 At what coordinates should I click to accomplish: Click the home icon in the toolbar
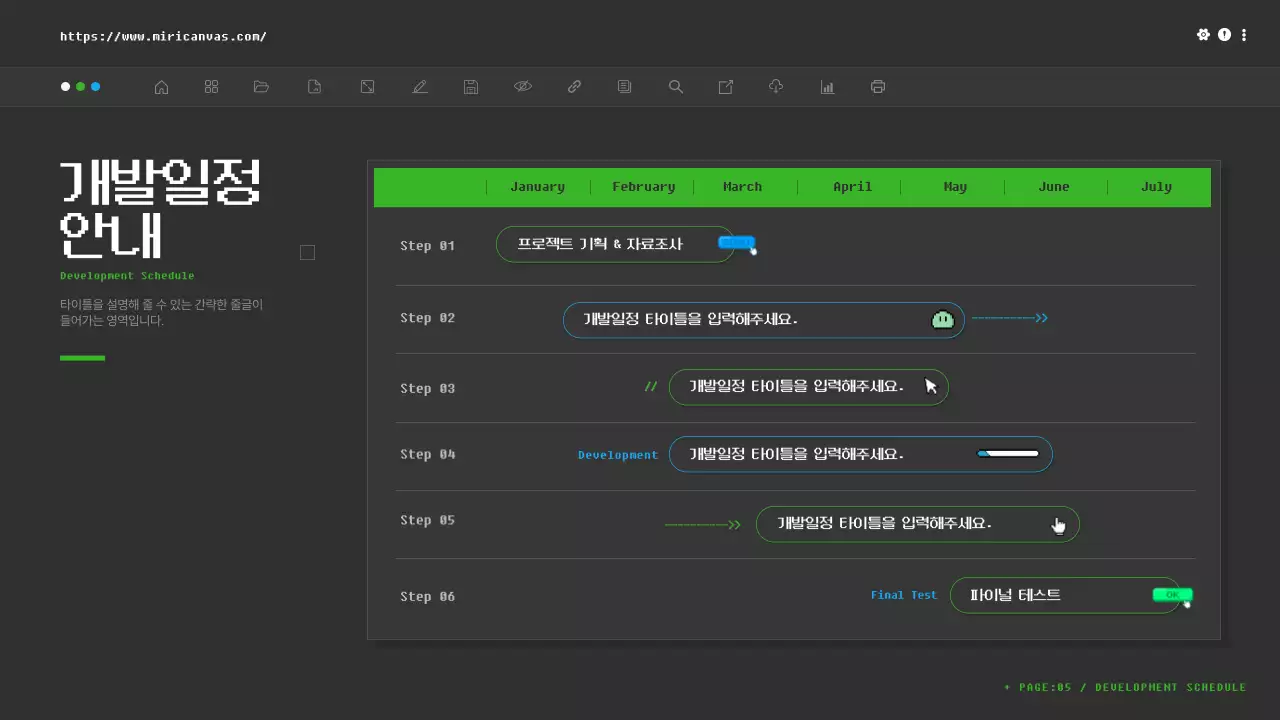[161, 87]
